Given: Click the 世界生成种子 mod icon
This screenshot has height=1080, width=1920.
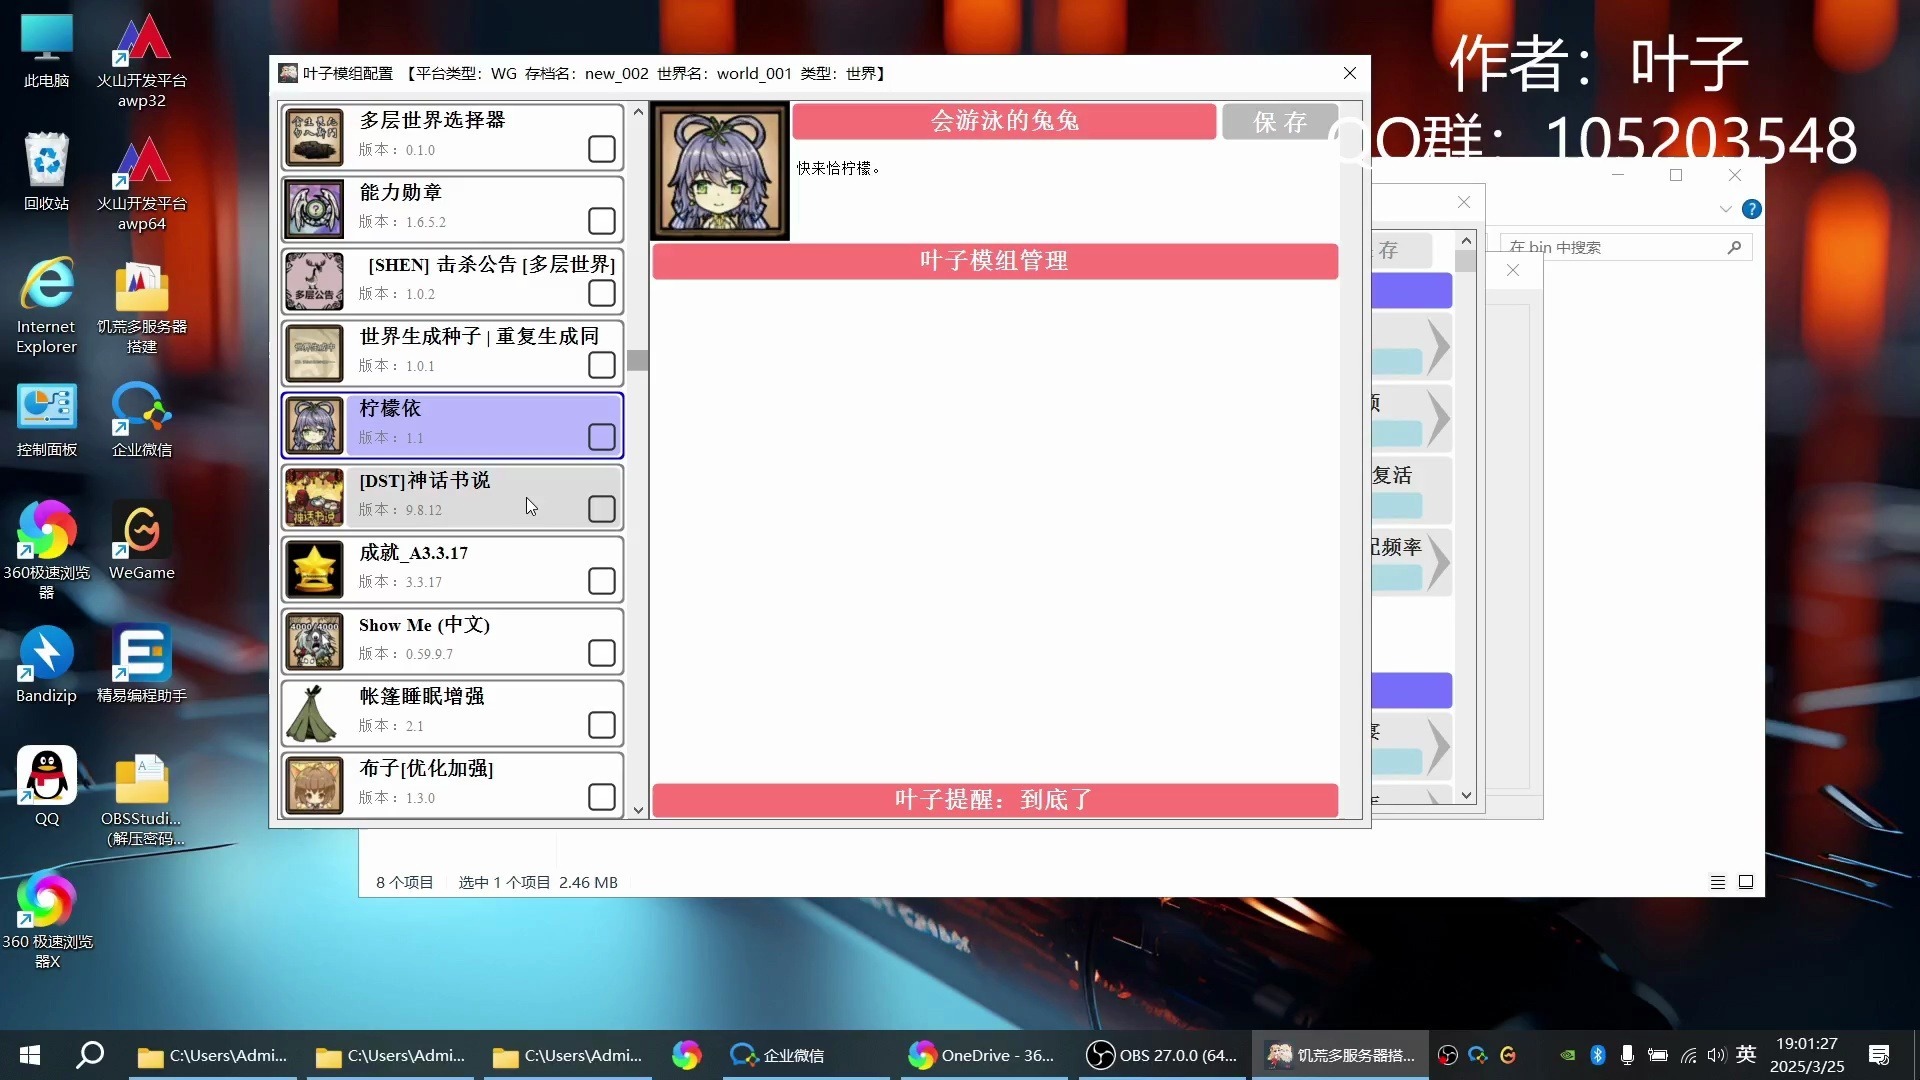Looking at the screenshot, I should 314,353.
